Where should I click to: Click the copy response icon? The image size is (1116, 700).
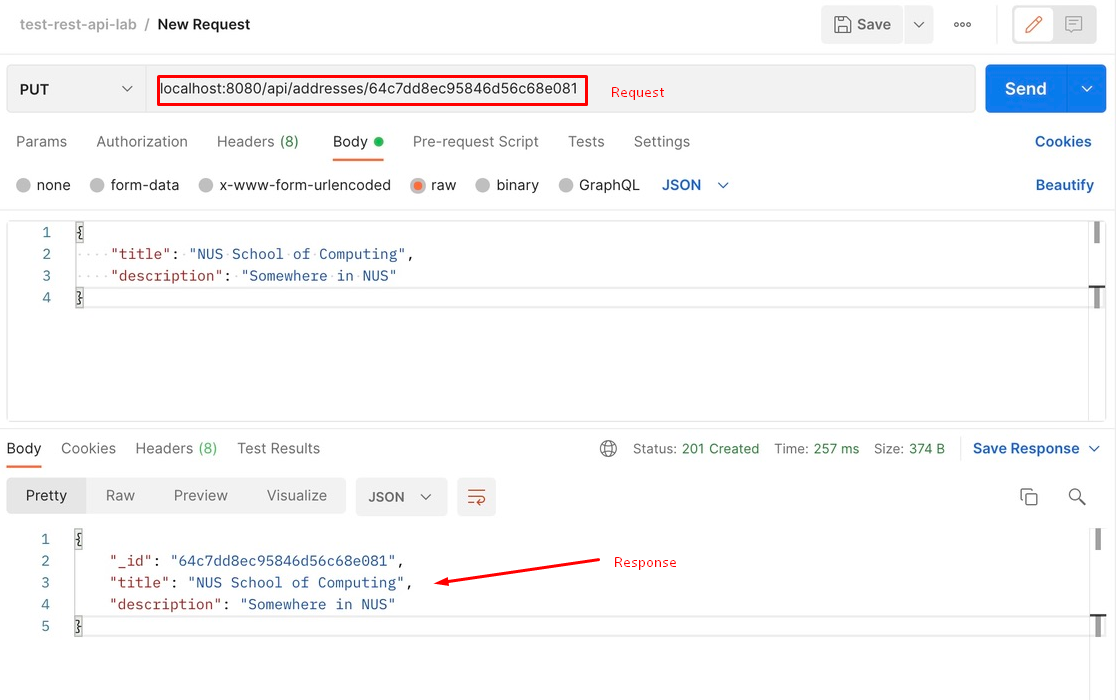pyautogui.click(x=1029, y=496)
